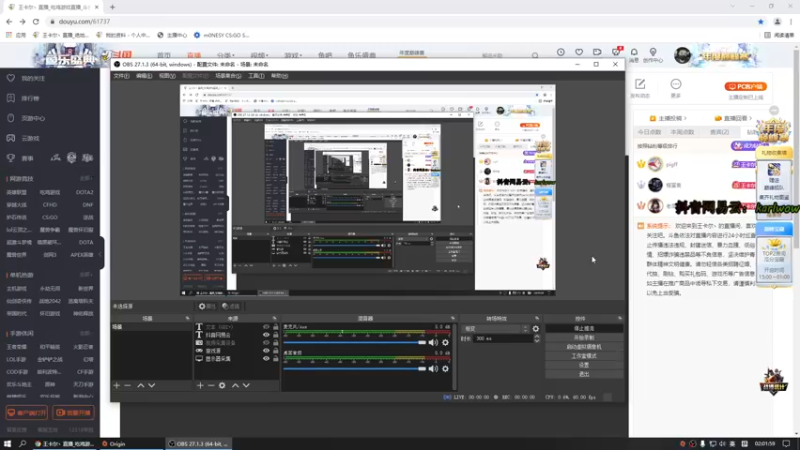Float the Audio Mixer dock using its header icon
Image resolution: width=800 pixels, height=450 pixels.
click(x=453, y=318)
